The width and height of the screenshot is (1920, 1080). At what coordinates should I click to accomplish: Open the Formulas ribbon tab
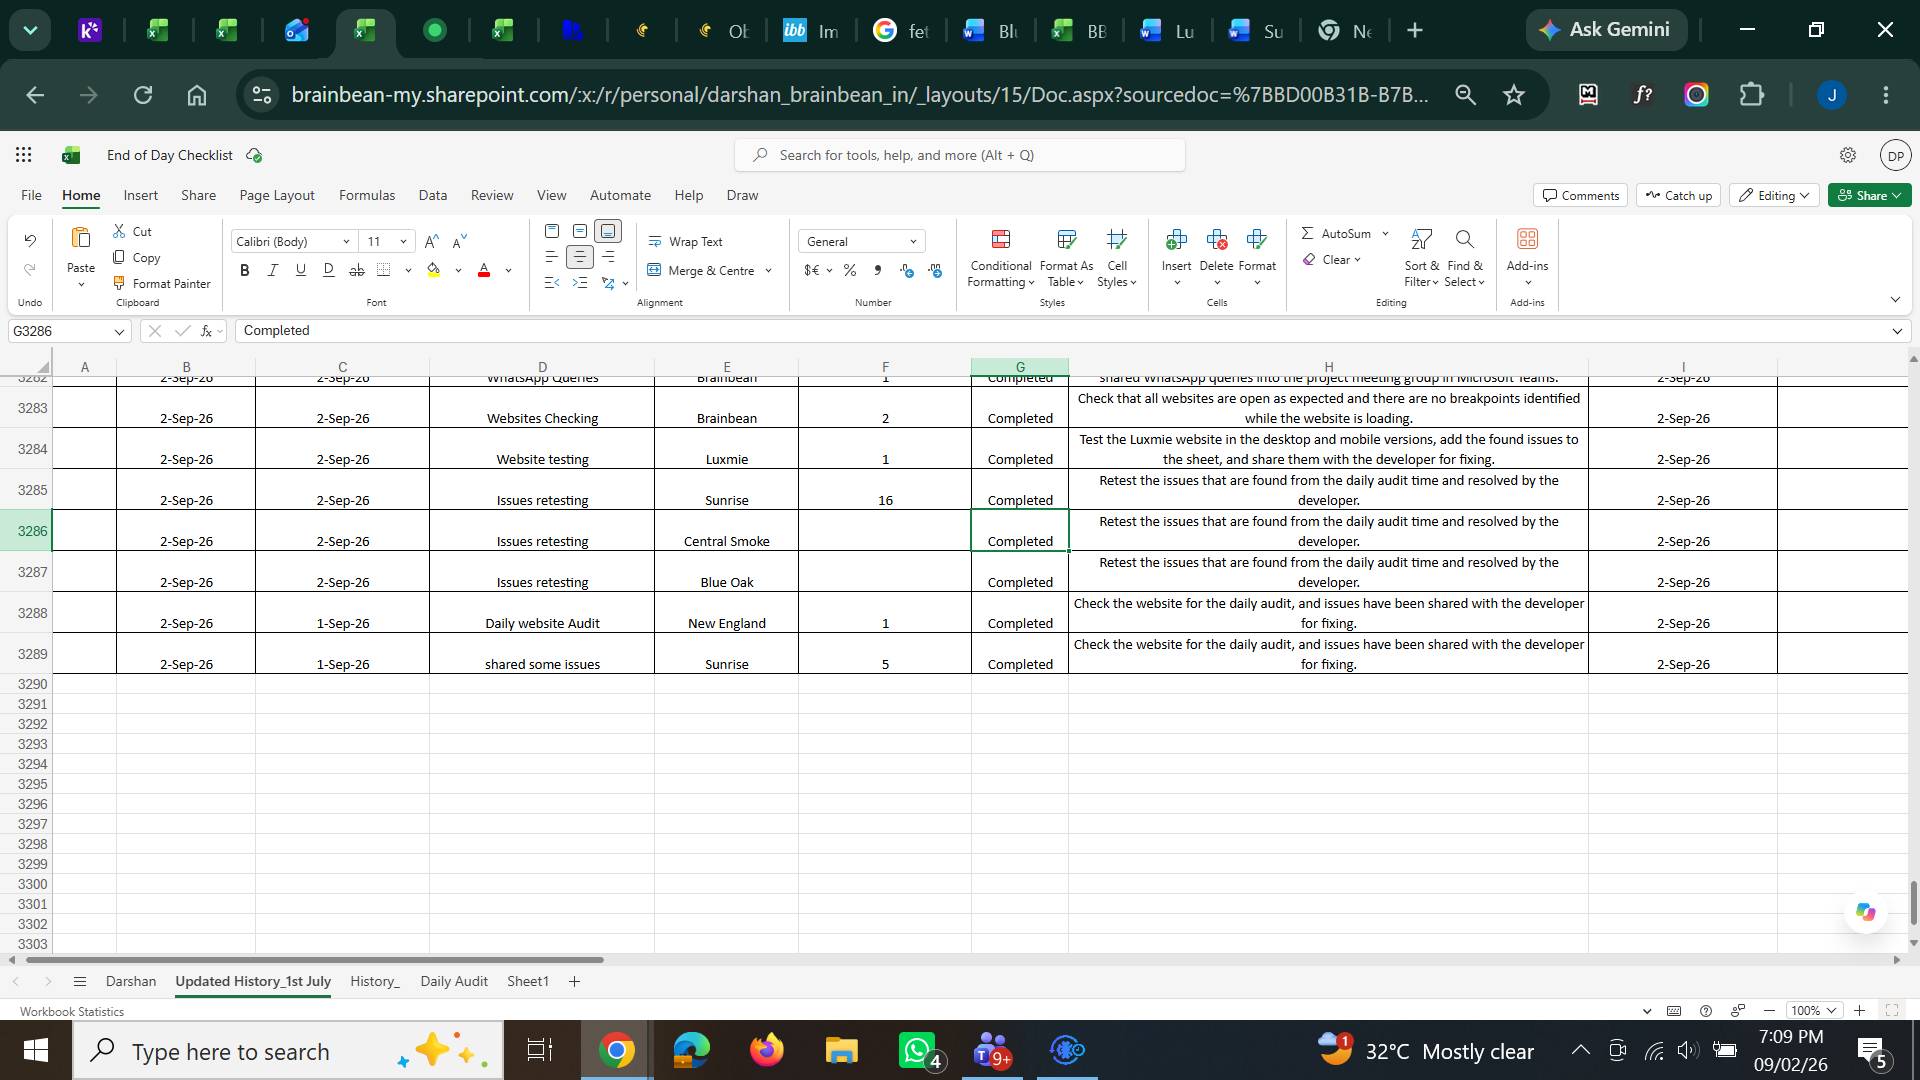367,195
